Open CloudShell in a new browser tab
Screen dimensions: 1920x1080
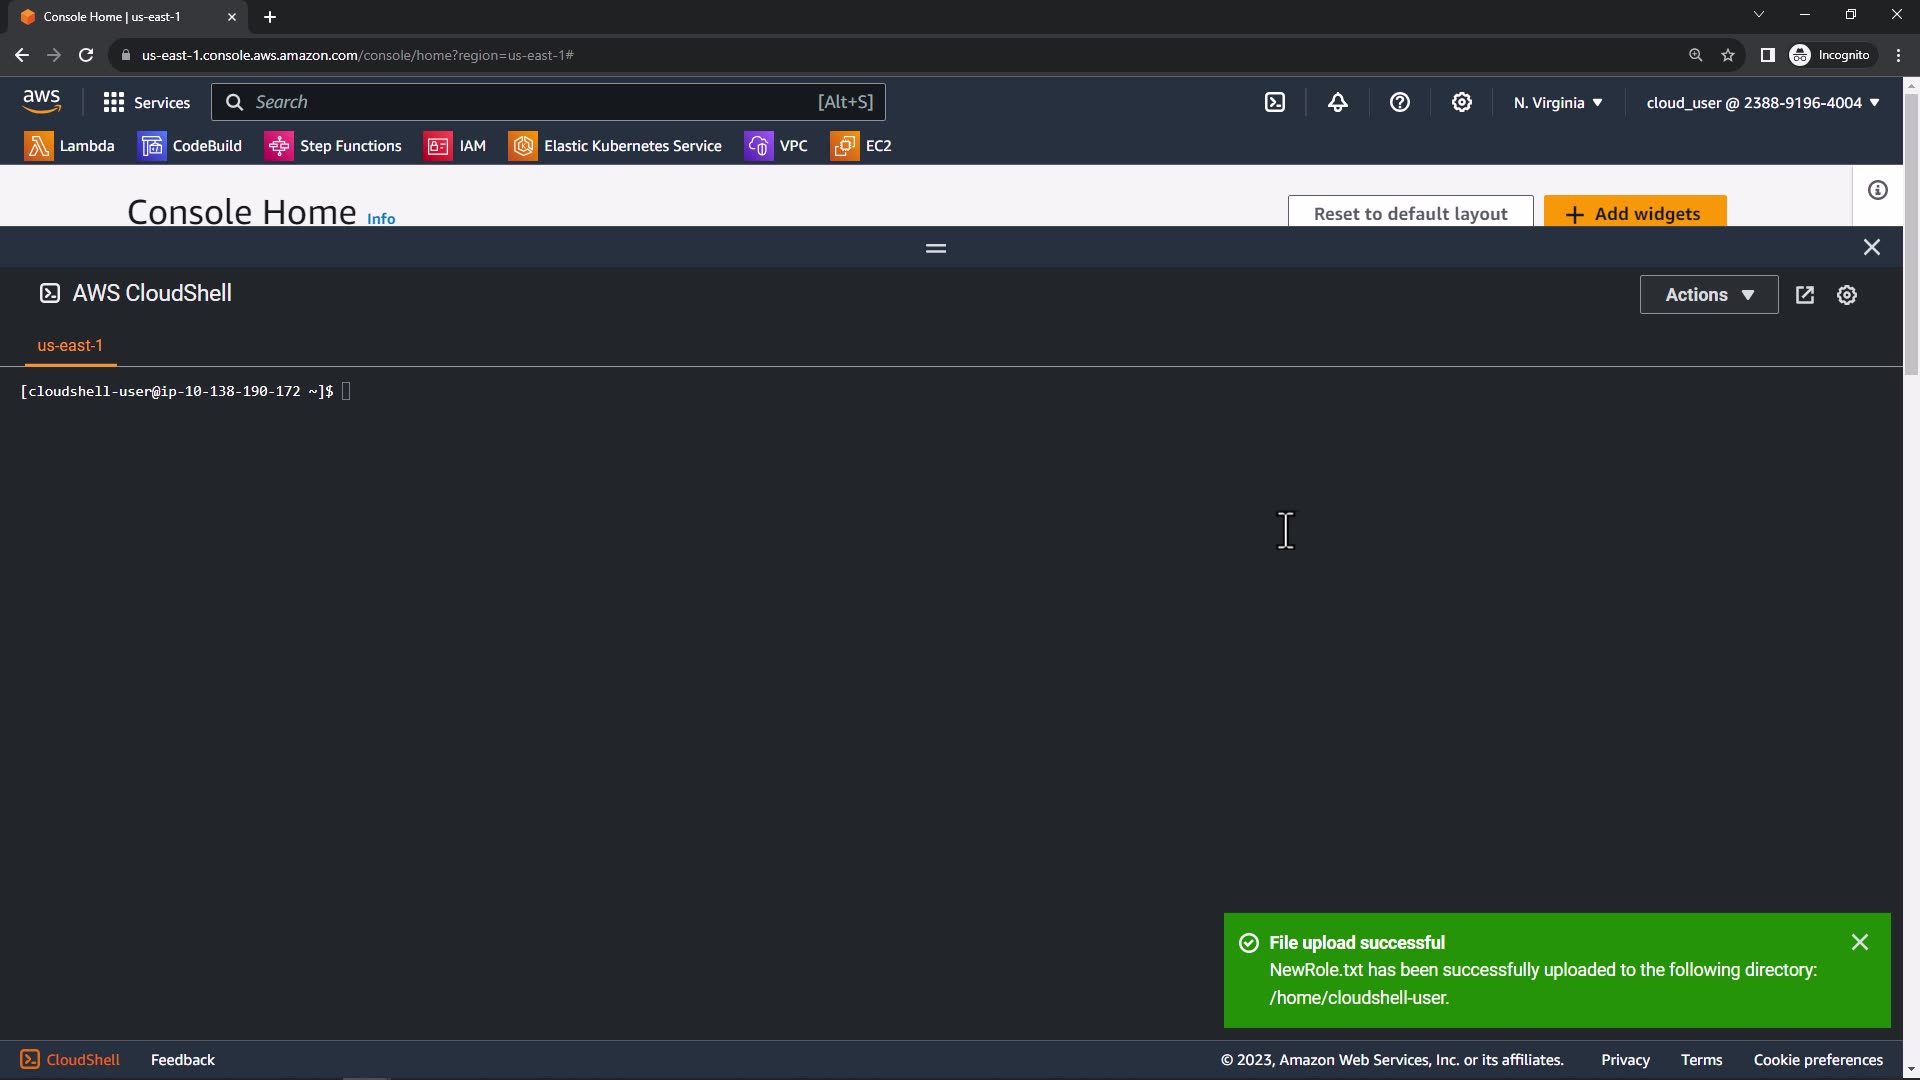(x=1805, y=295)
